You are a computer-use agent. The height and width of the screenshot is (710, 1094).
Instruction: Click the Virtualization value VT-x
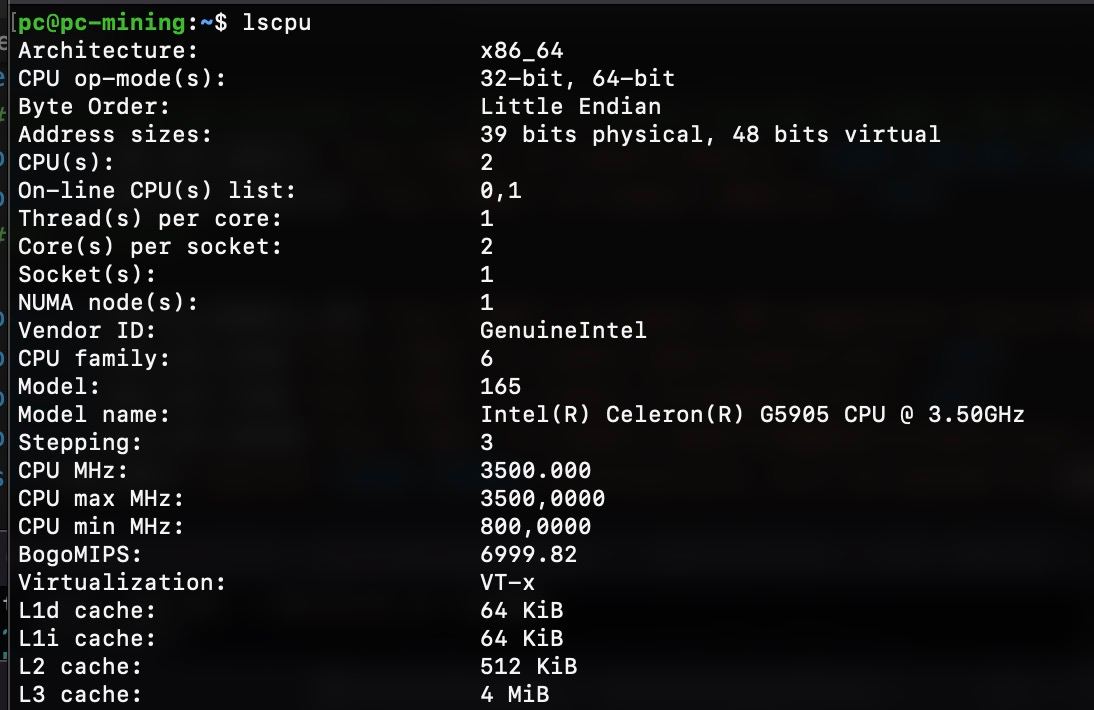click(x=507, y=582)
